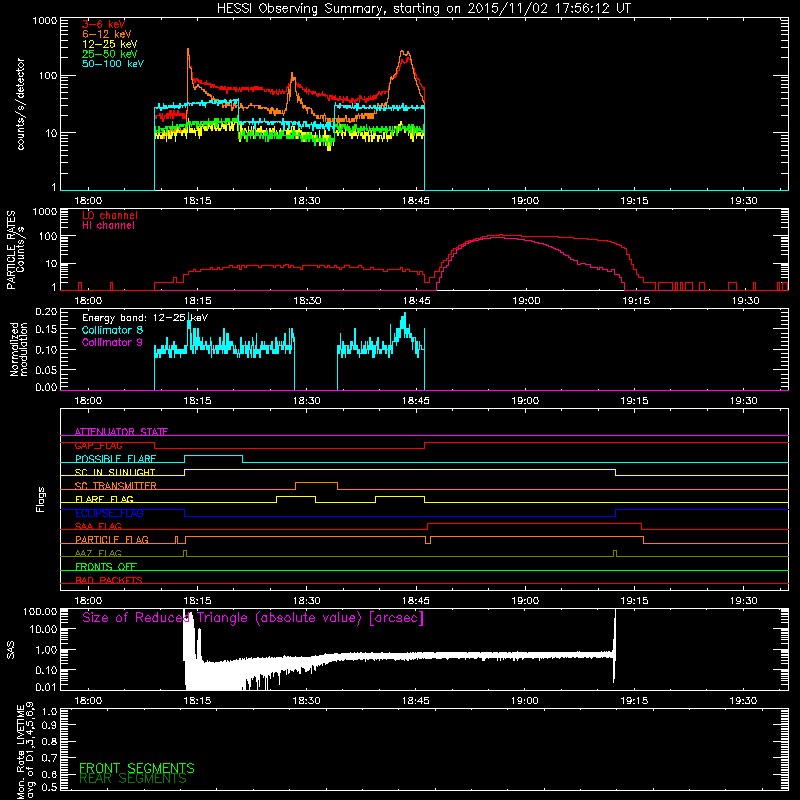Viewport: 800px width, 800px height.
Task: Select the 6-12 keV legend label
Action: coord(107,34)
